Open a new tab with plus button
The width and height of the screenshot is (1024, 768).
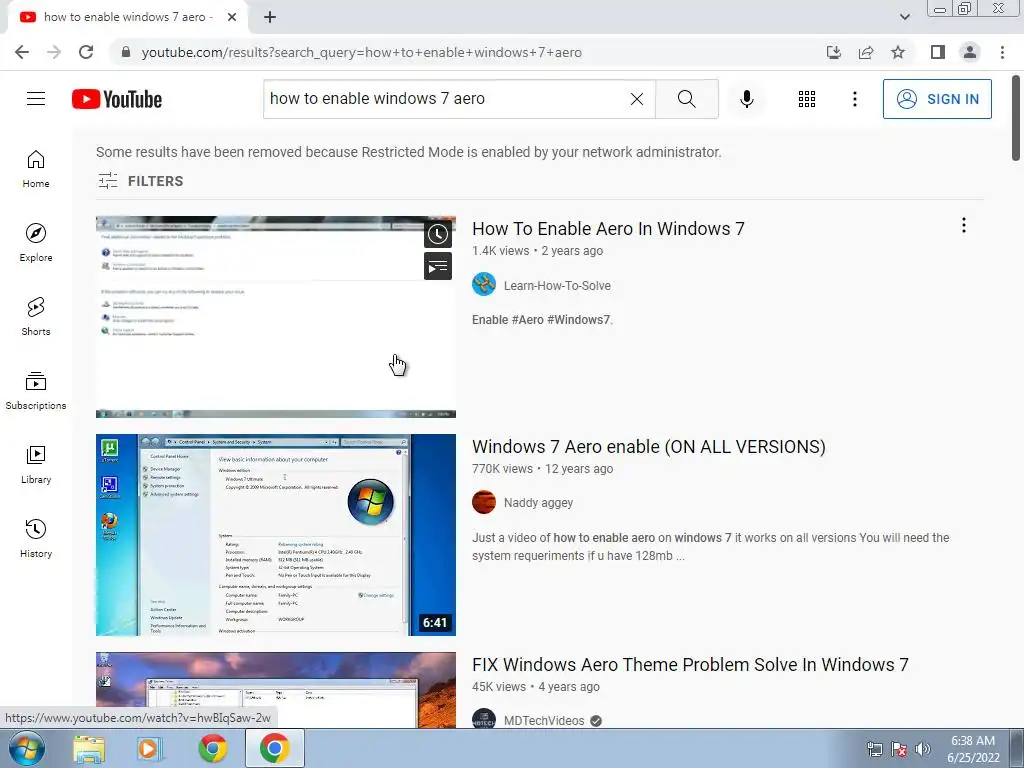coord(270,17)
